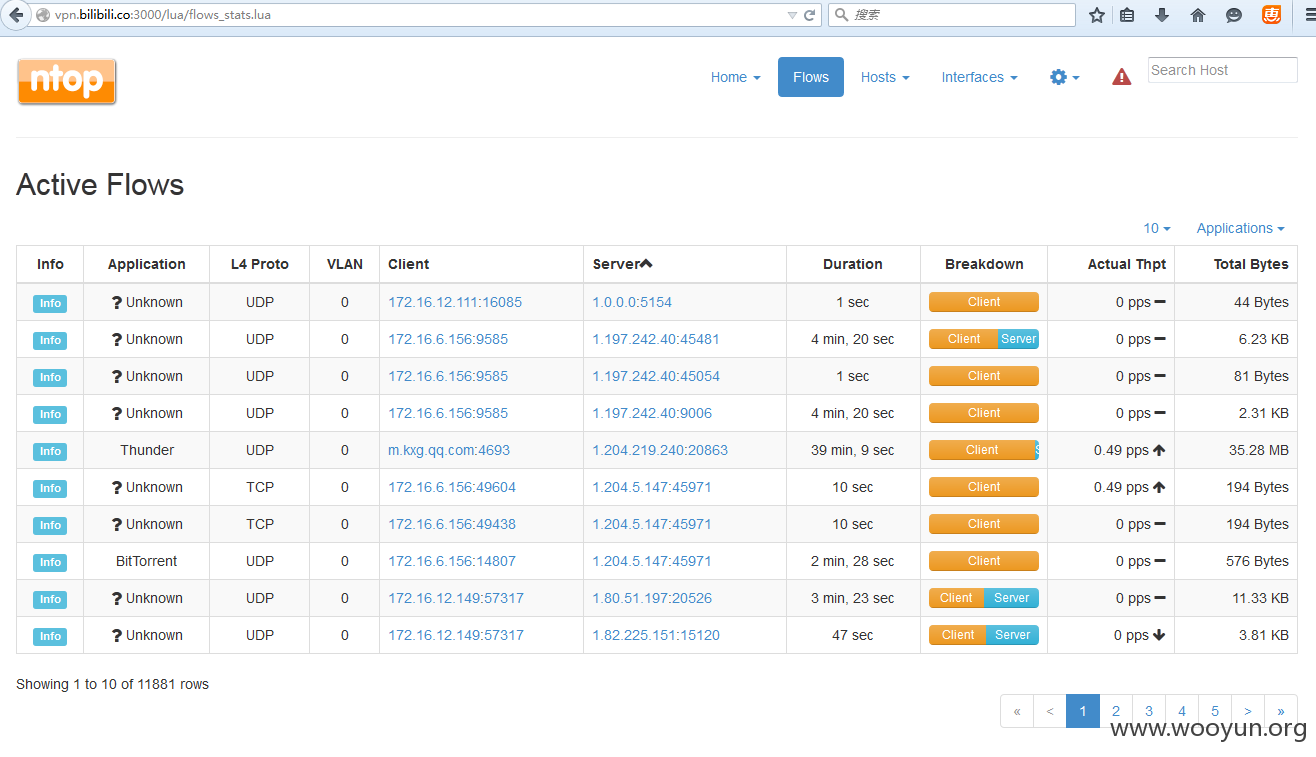Jump to last page with » button
1316x757 pixels.
click(x=1281, y=711)
